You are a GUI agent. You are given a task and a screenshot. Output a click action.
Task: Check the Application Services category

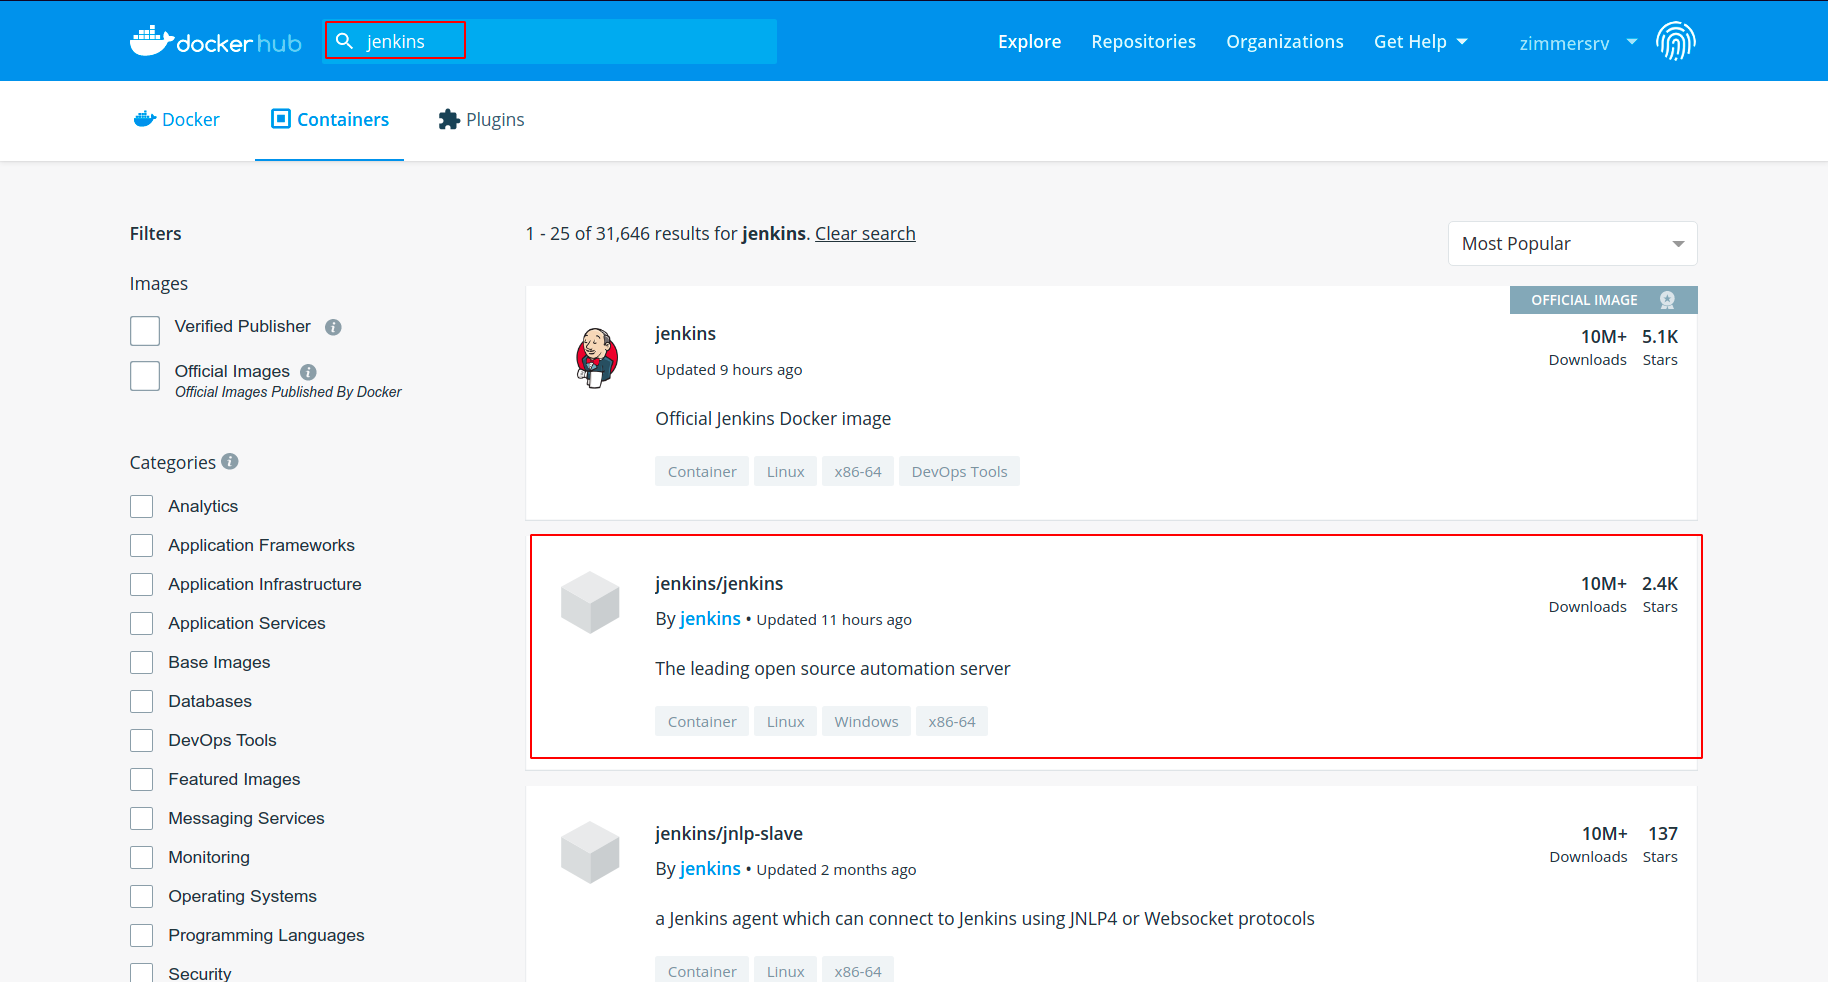coord(142,623)
